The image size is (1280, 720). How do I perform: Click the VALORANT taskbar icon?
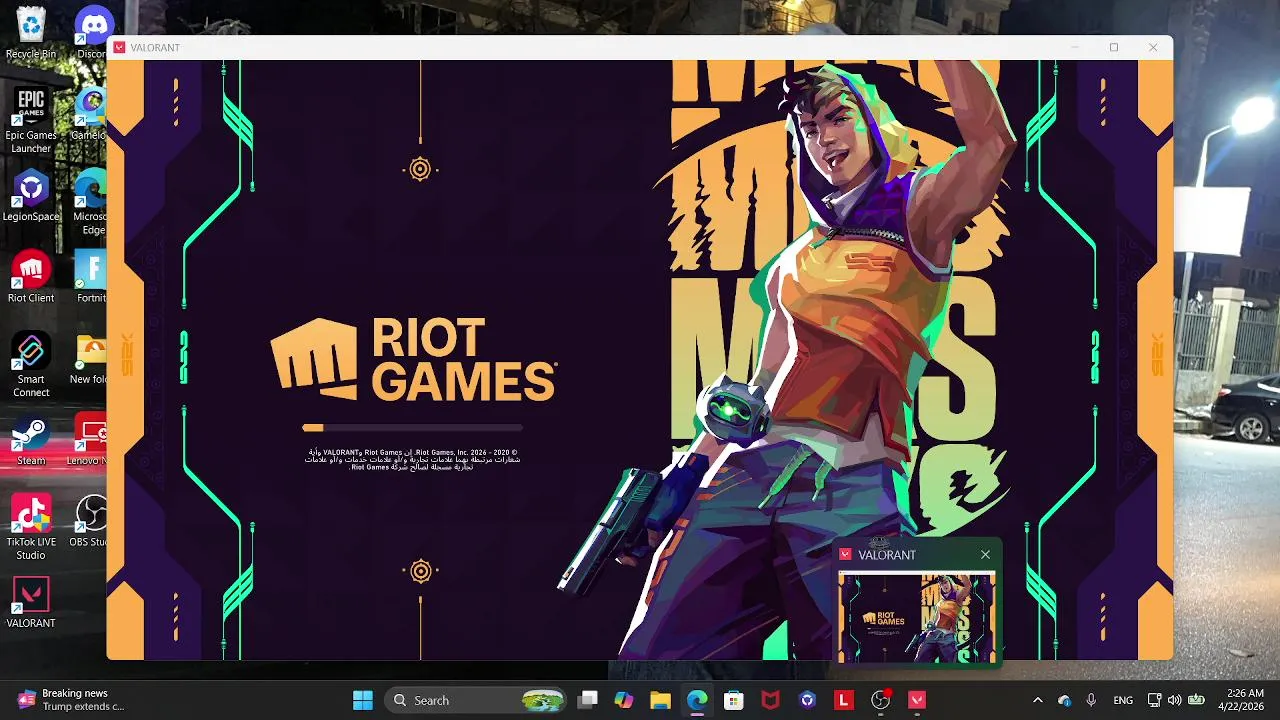tap(917, 700)
